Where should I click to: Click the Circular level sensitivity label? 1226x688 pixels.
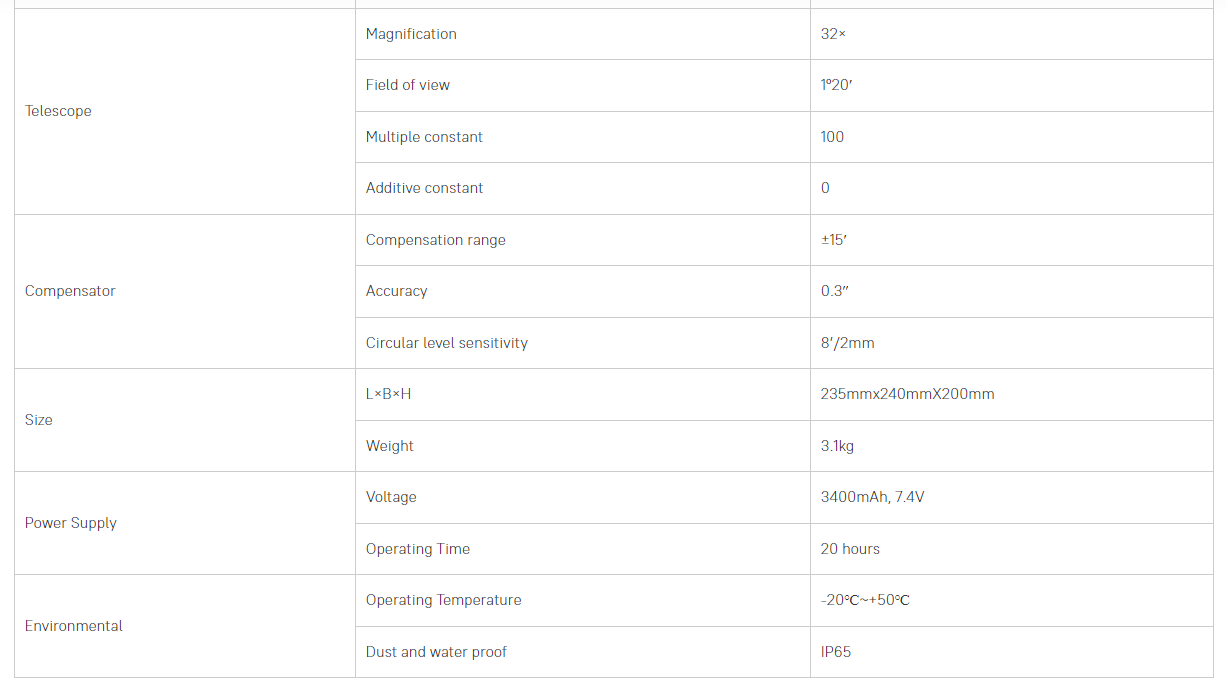click(x=447, y=343)
